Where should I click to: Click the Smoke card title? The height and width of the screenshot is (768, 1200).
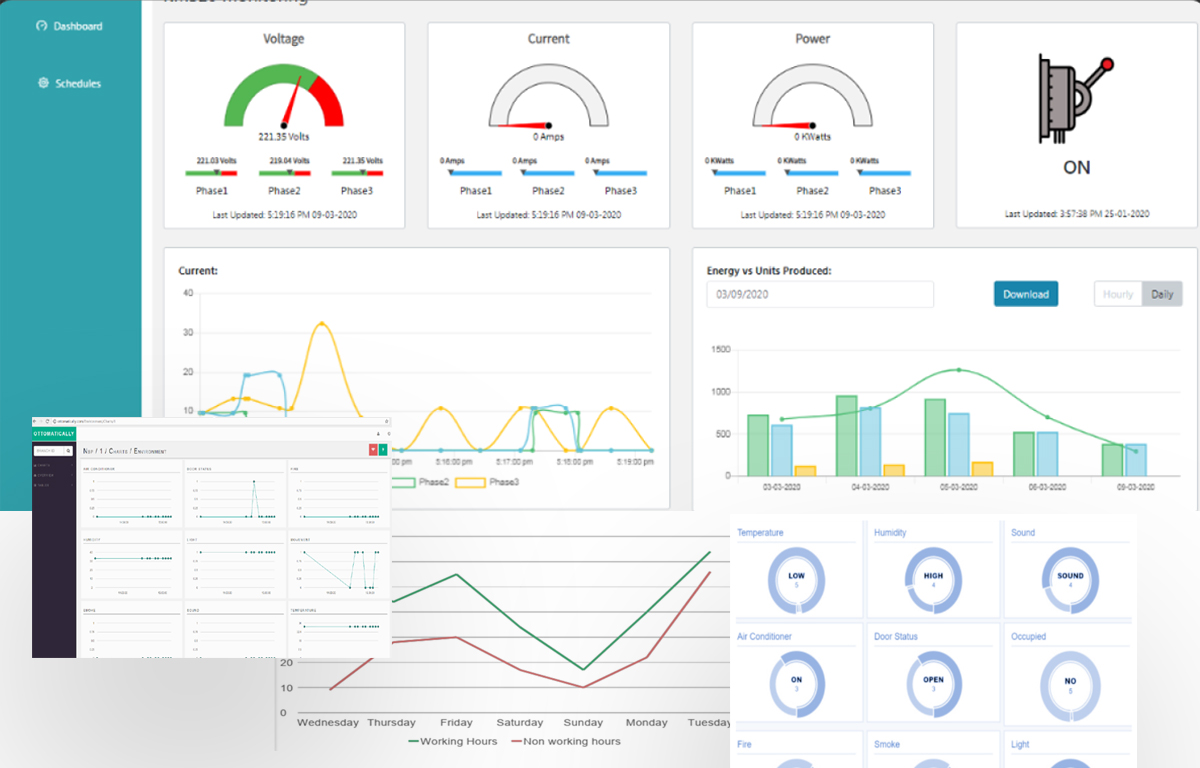pyautogui.click(x=887, y=744)
